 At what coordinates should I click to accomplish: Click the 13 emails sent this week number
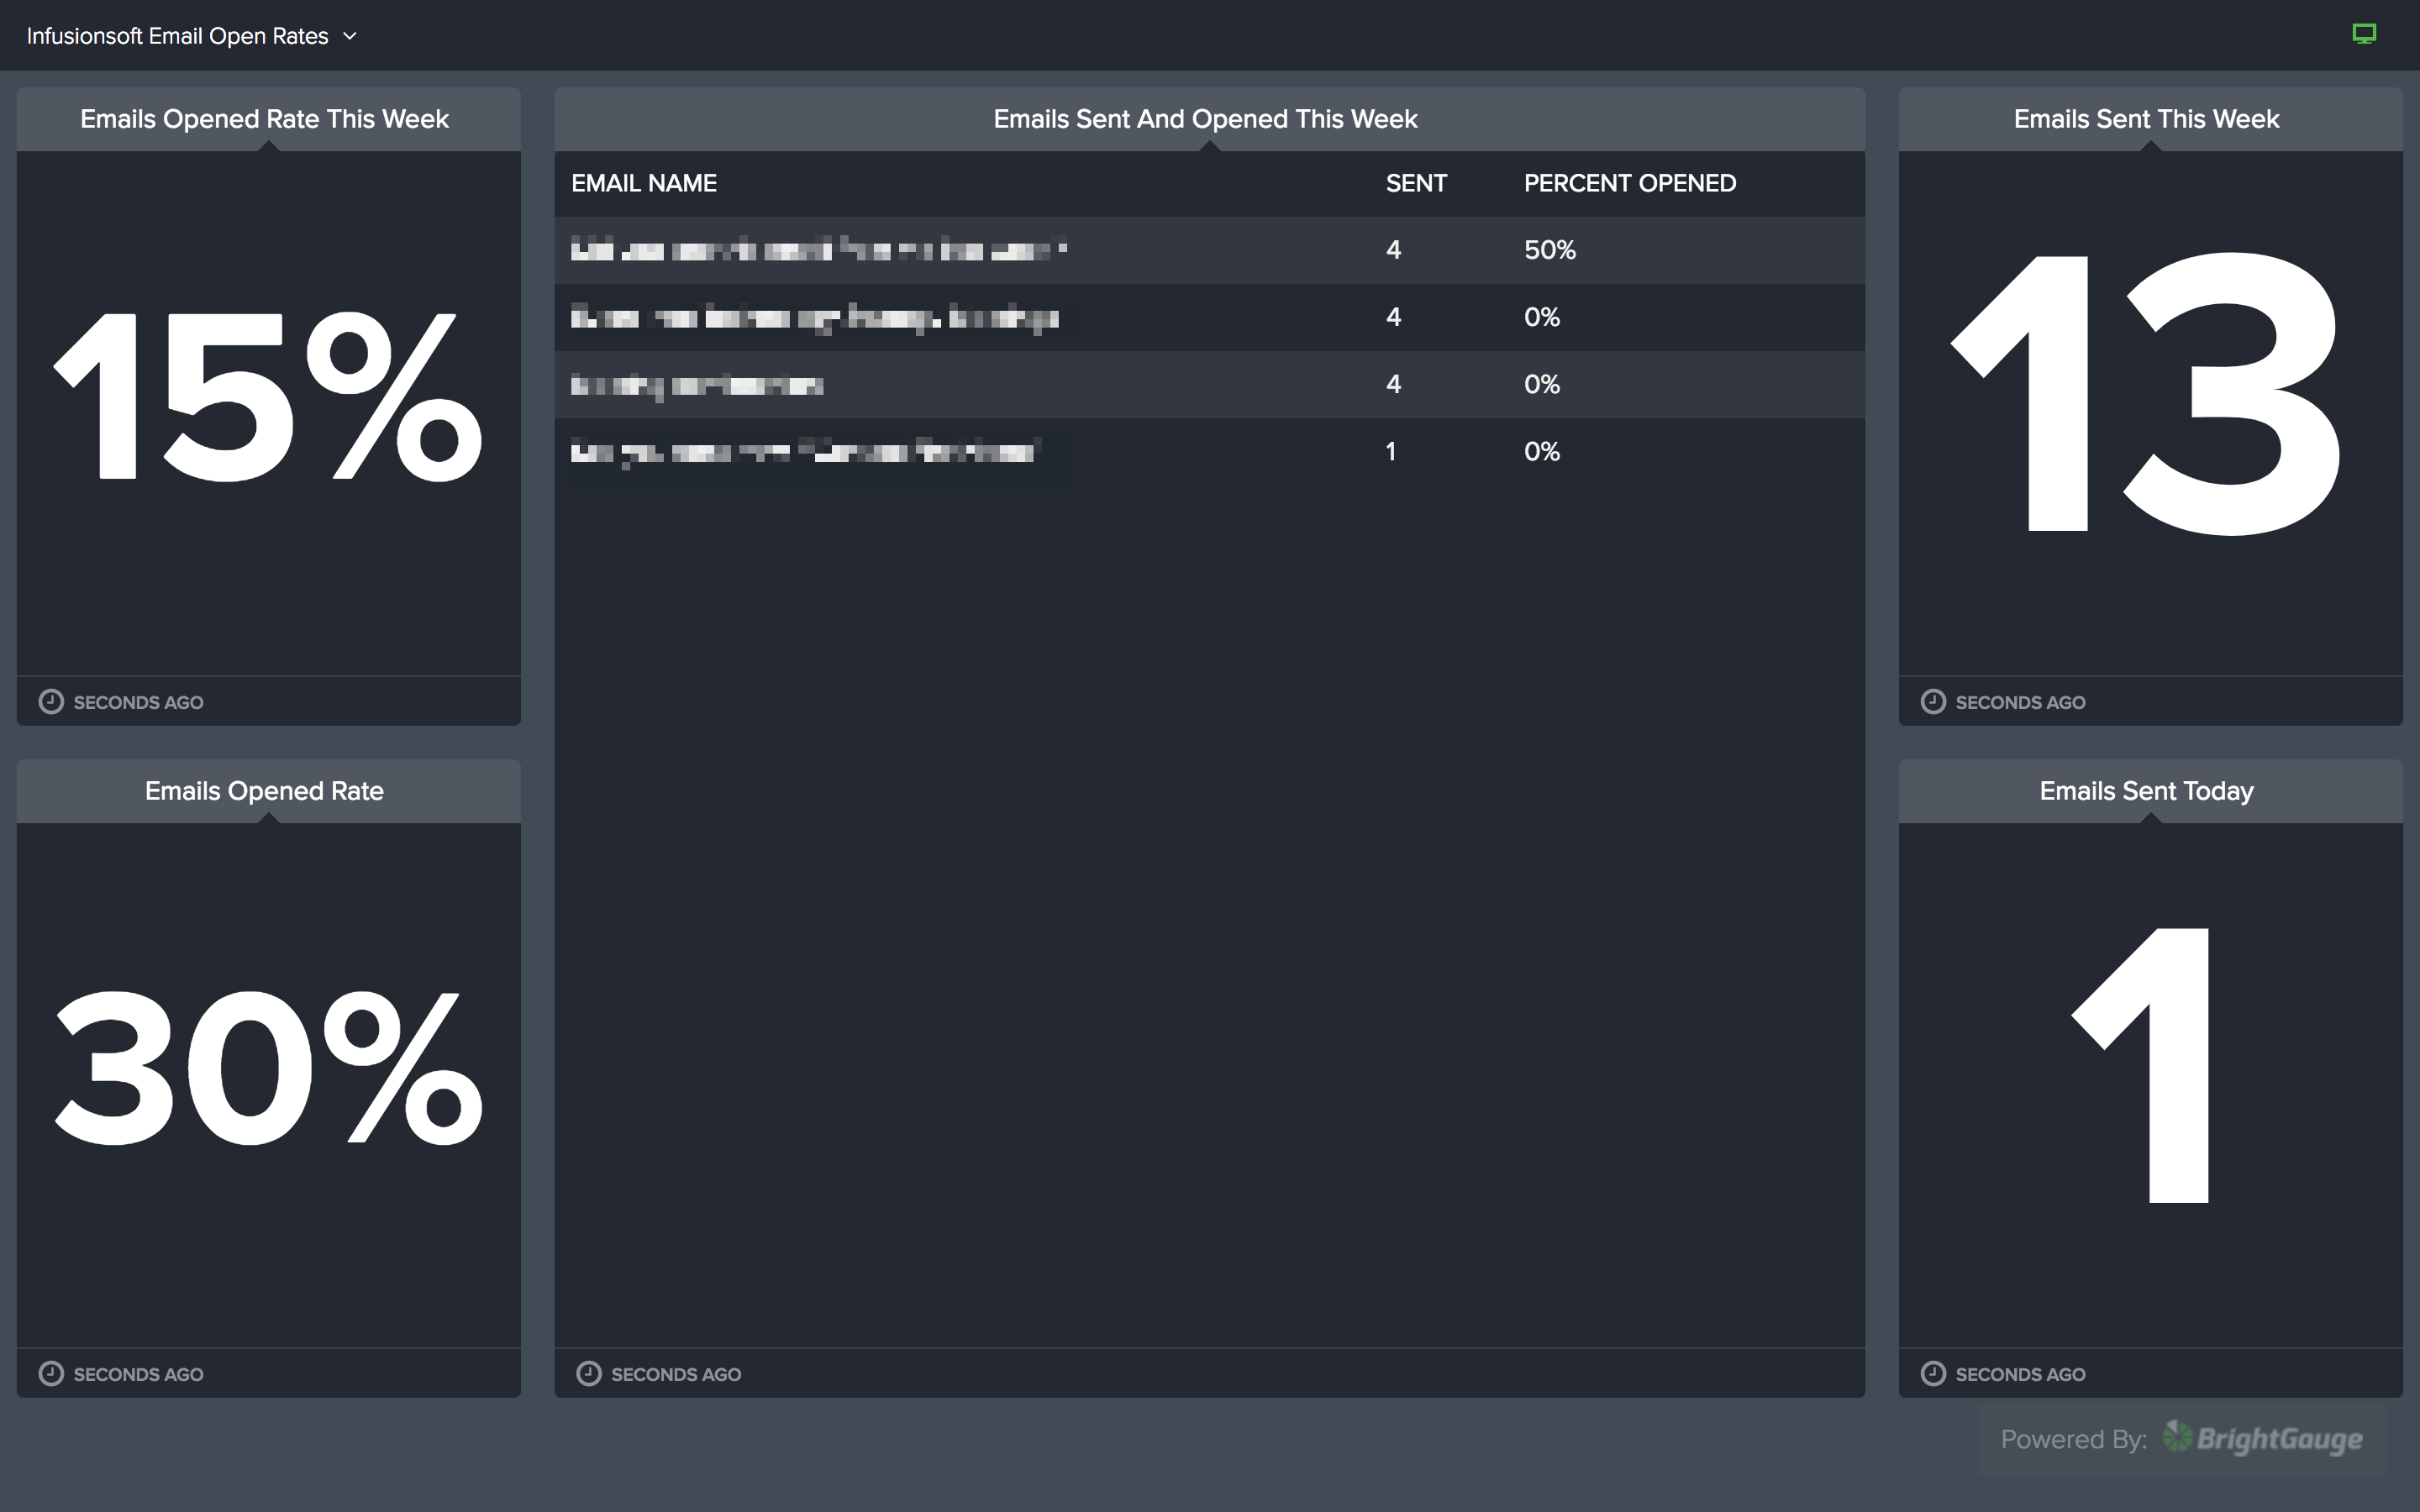tap(2146, 394)
